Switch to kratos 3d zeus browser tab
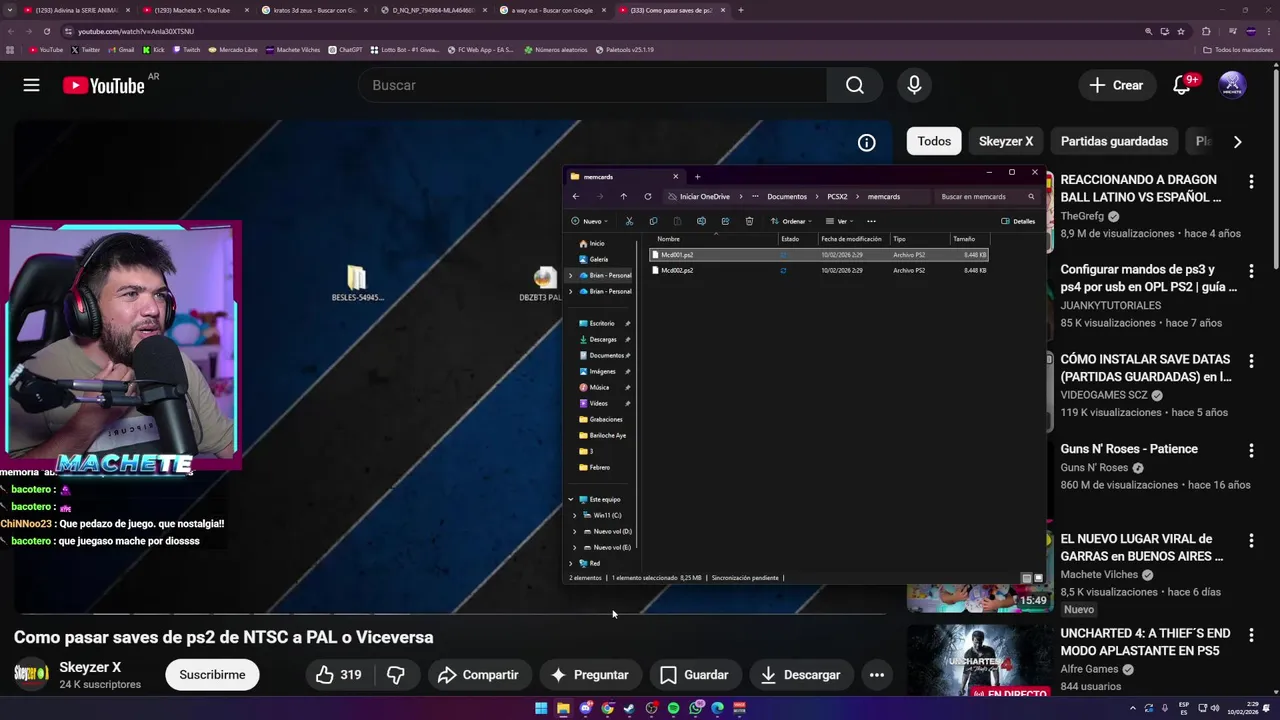Screen dimensions: 1280x720 coord(313,10)
